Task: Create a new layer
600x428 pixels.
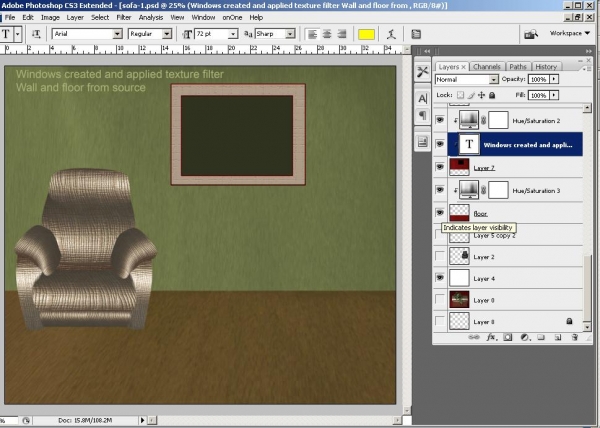Action: coord(558,337)
